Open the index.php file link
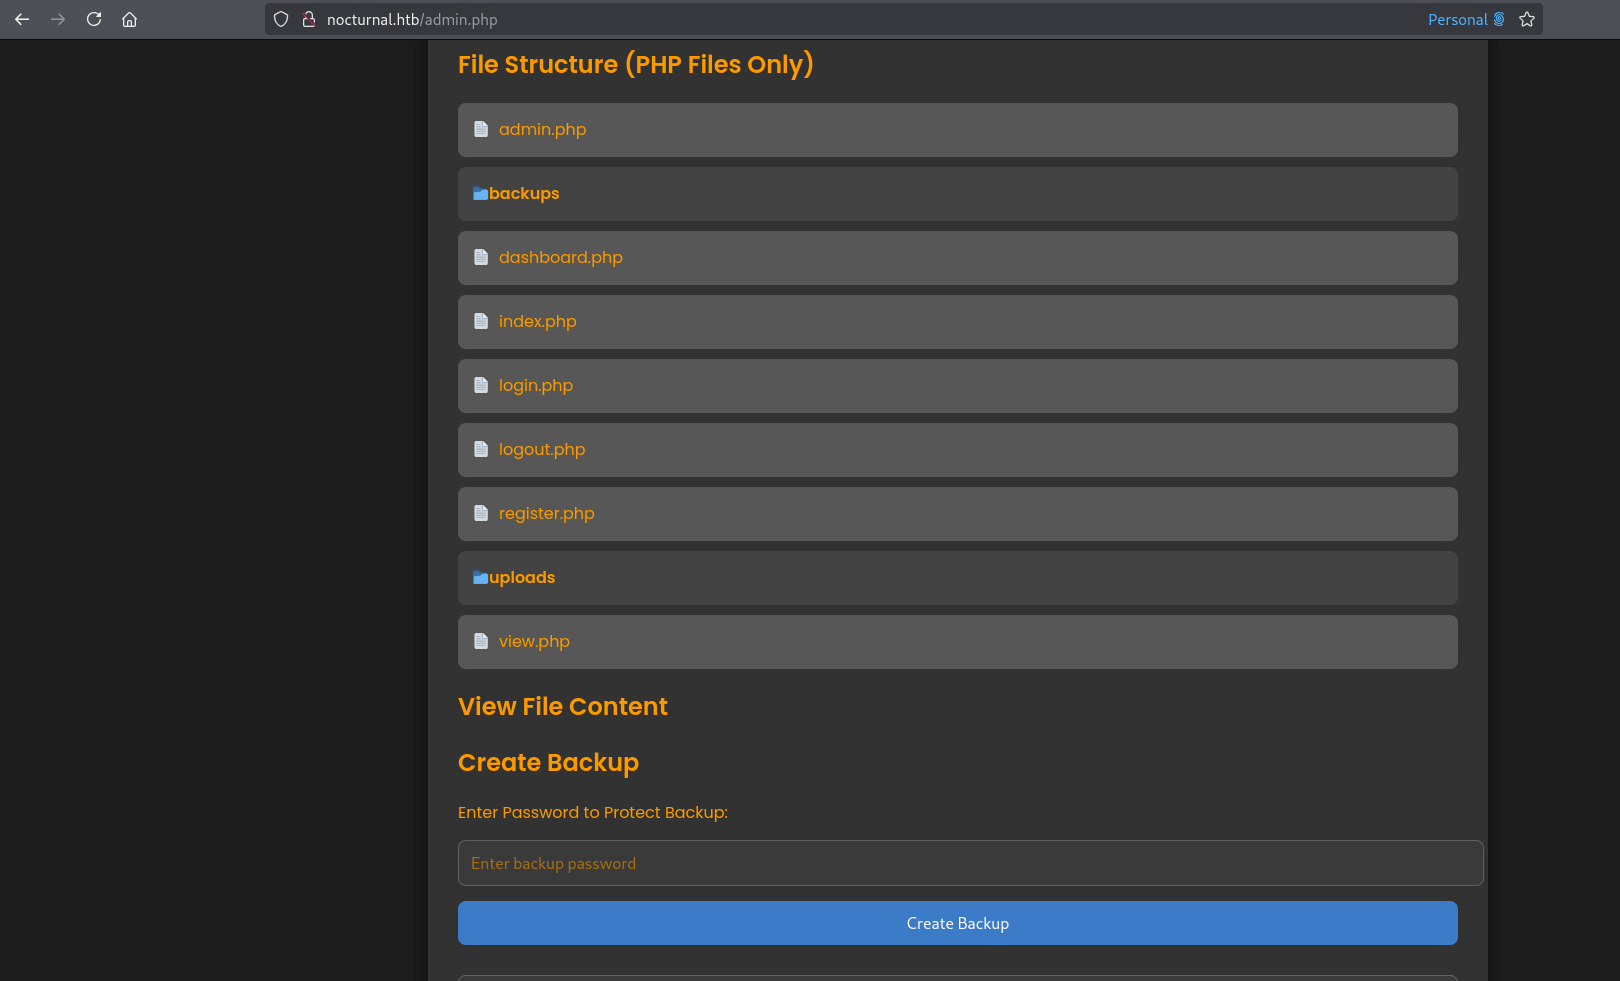1620x981 pixels. pyautogui.click(x=537, y=321)
